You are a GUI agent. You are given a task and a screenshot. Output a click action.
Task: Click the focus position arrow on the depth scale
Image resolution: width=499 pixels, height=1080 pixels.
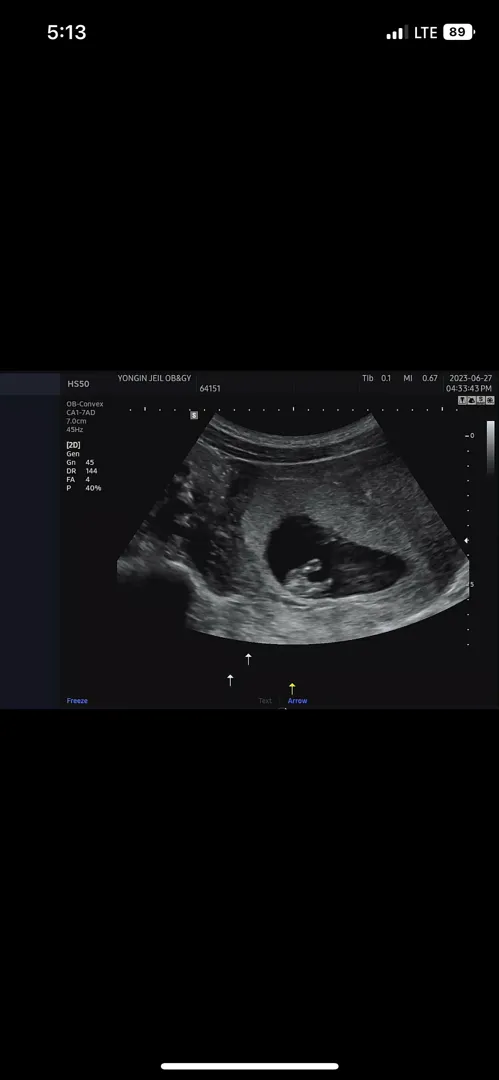(x=468, y=541)
